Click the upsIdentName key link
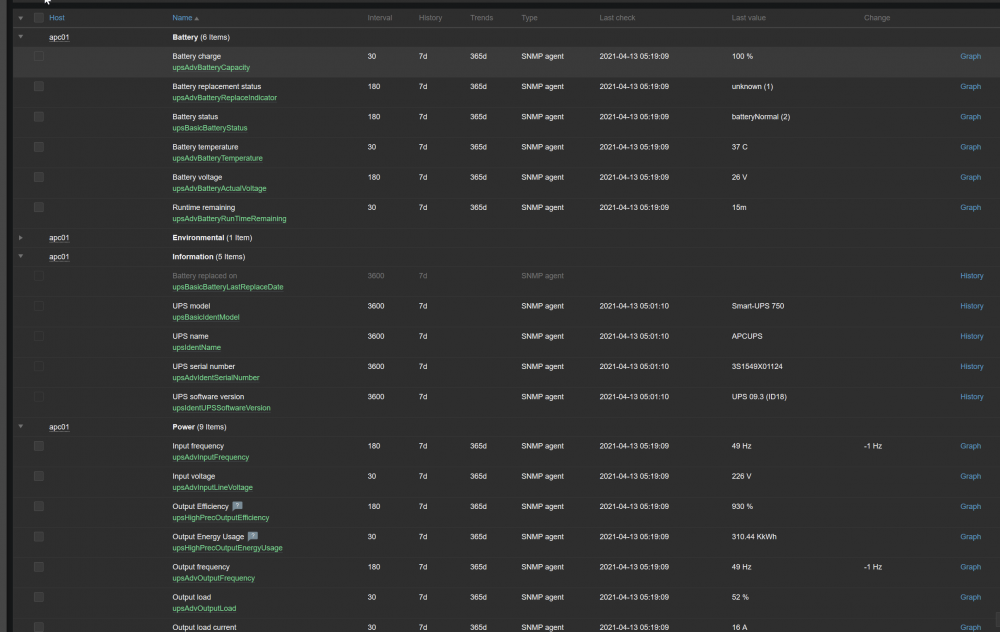Screen dimensions: 1000x632 [x=196, y=347]
